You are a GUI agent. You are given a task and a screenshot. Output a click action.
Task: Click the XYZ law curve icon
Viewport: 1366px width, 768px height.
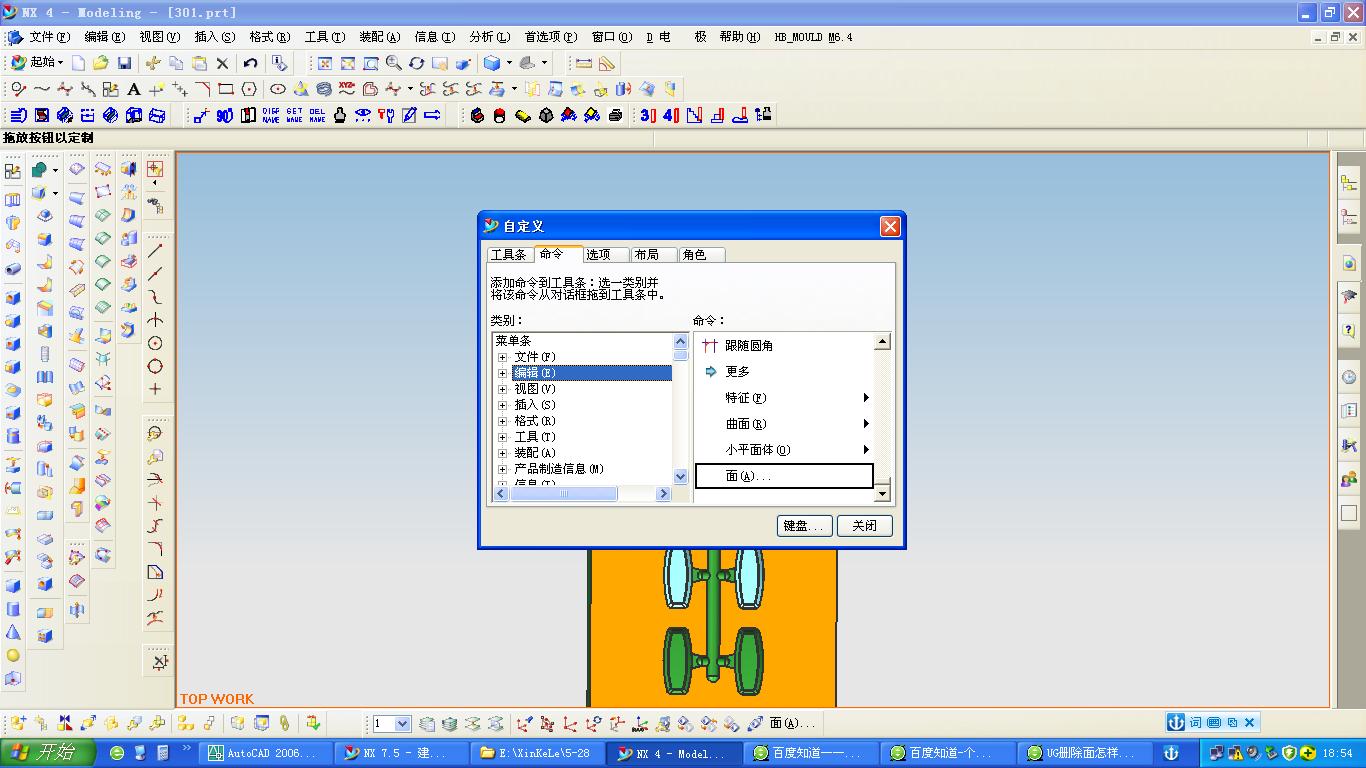pyautogui.click(x=347, y=89)
